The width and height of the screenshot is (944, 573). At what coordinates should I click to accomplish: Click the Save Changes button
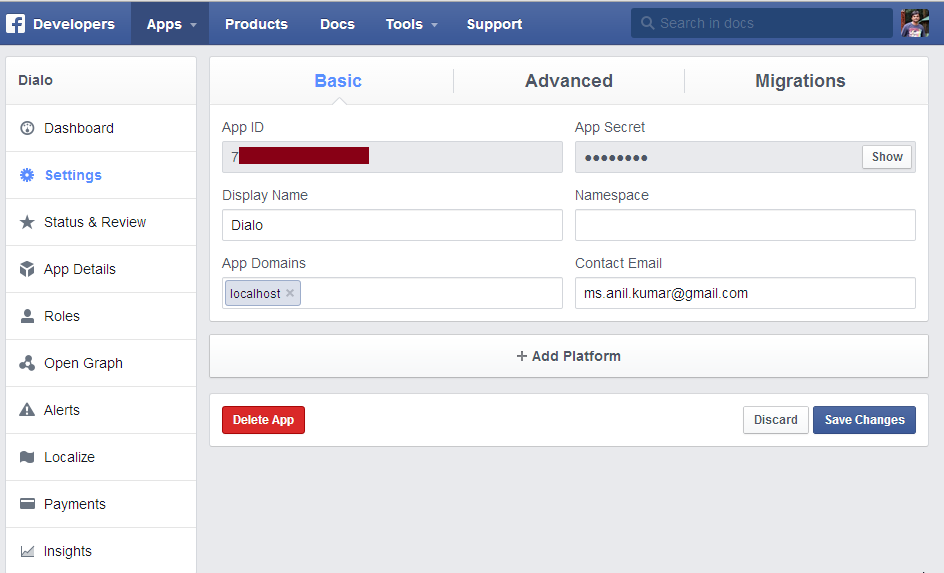[864, 420]
